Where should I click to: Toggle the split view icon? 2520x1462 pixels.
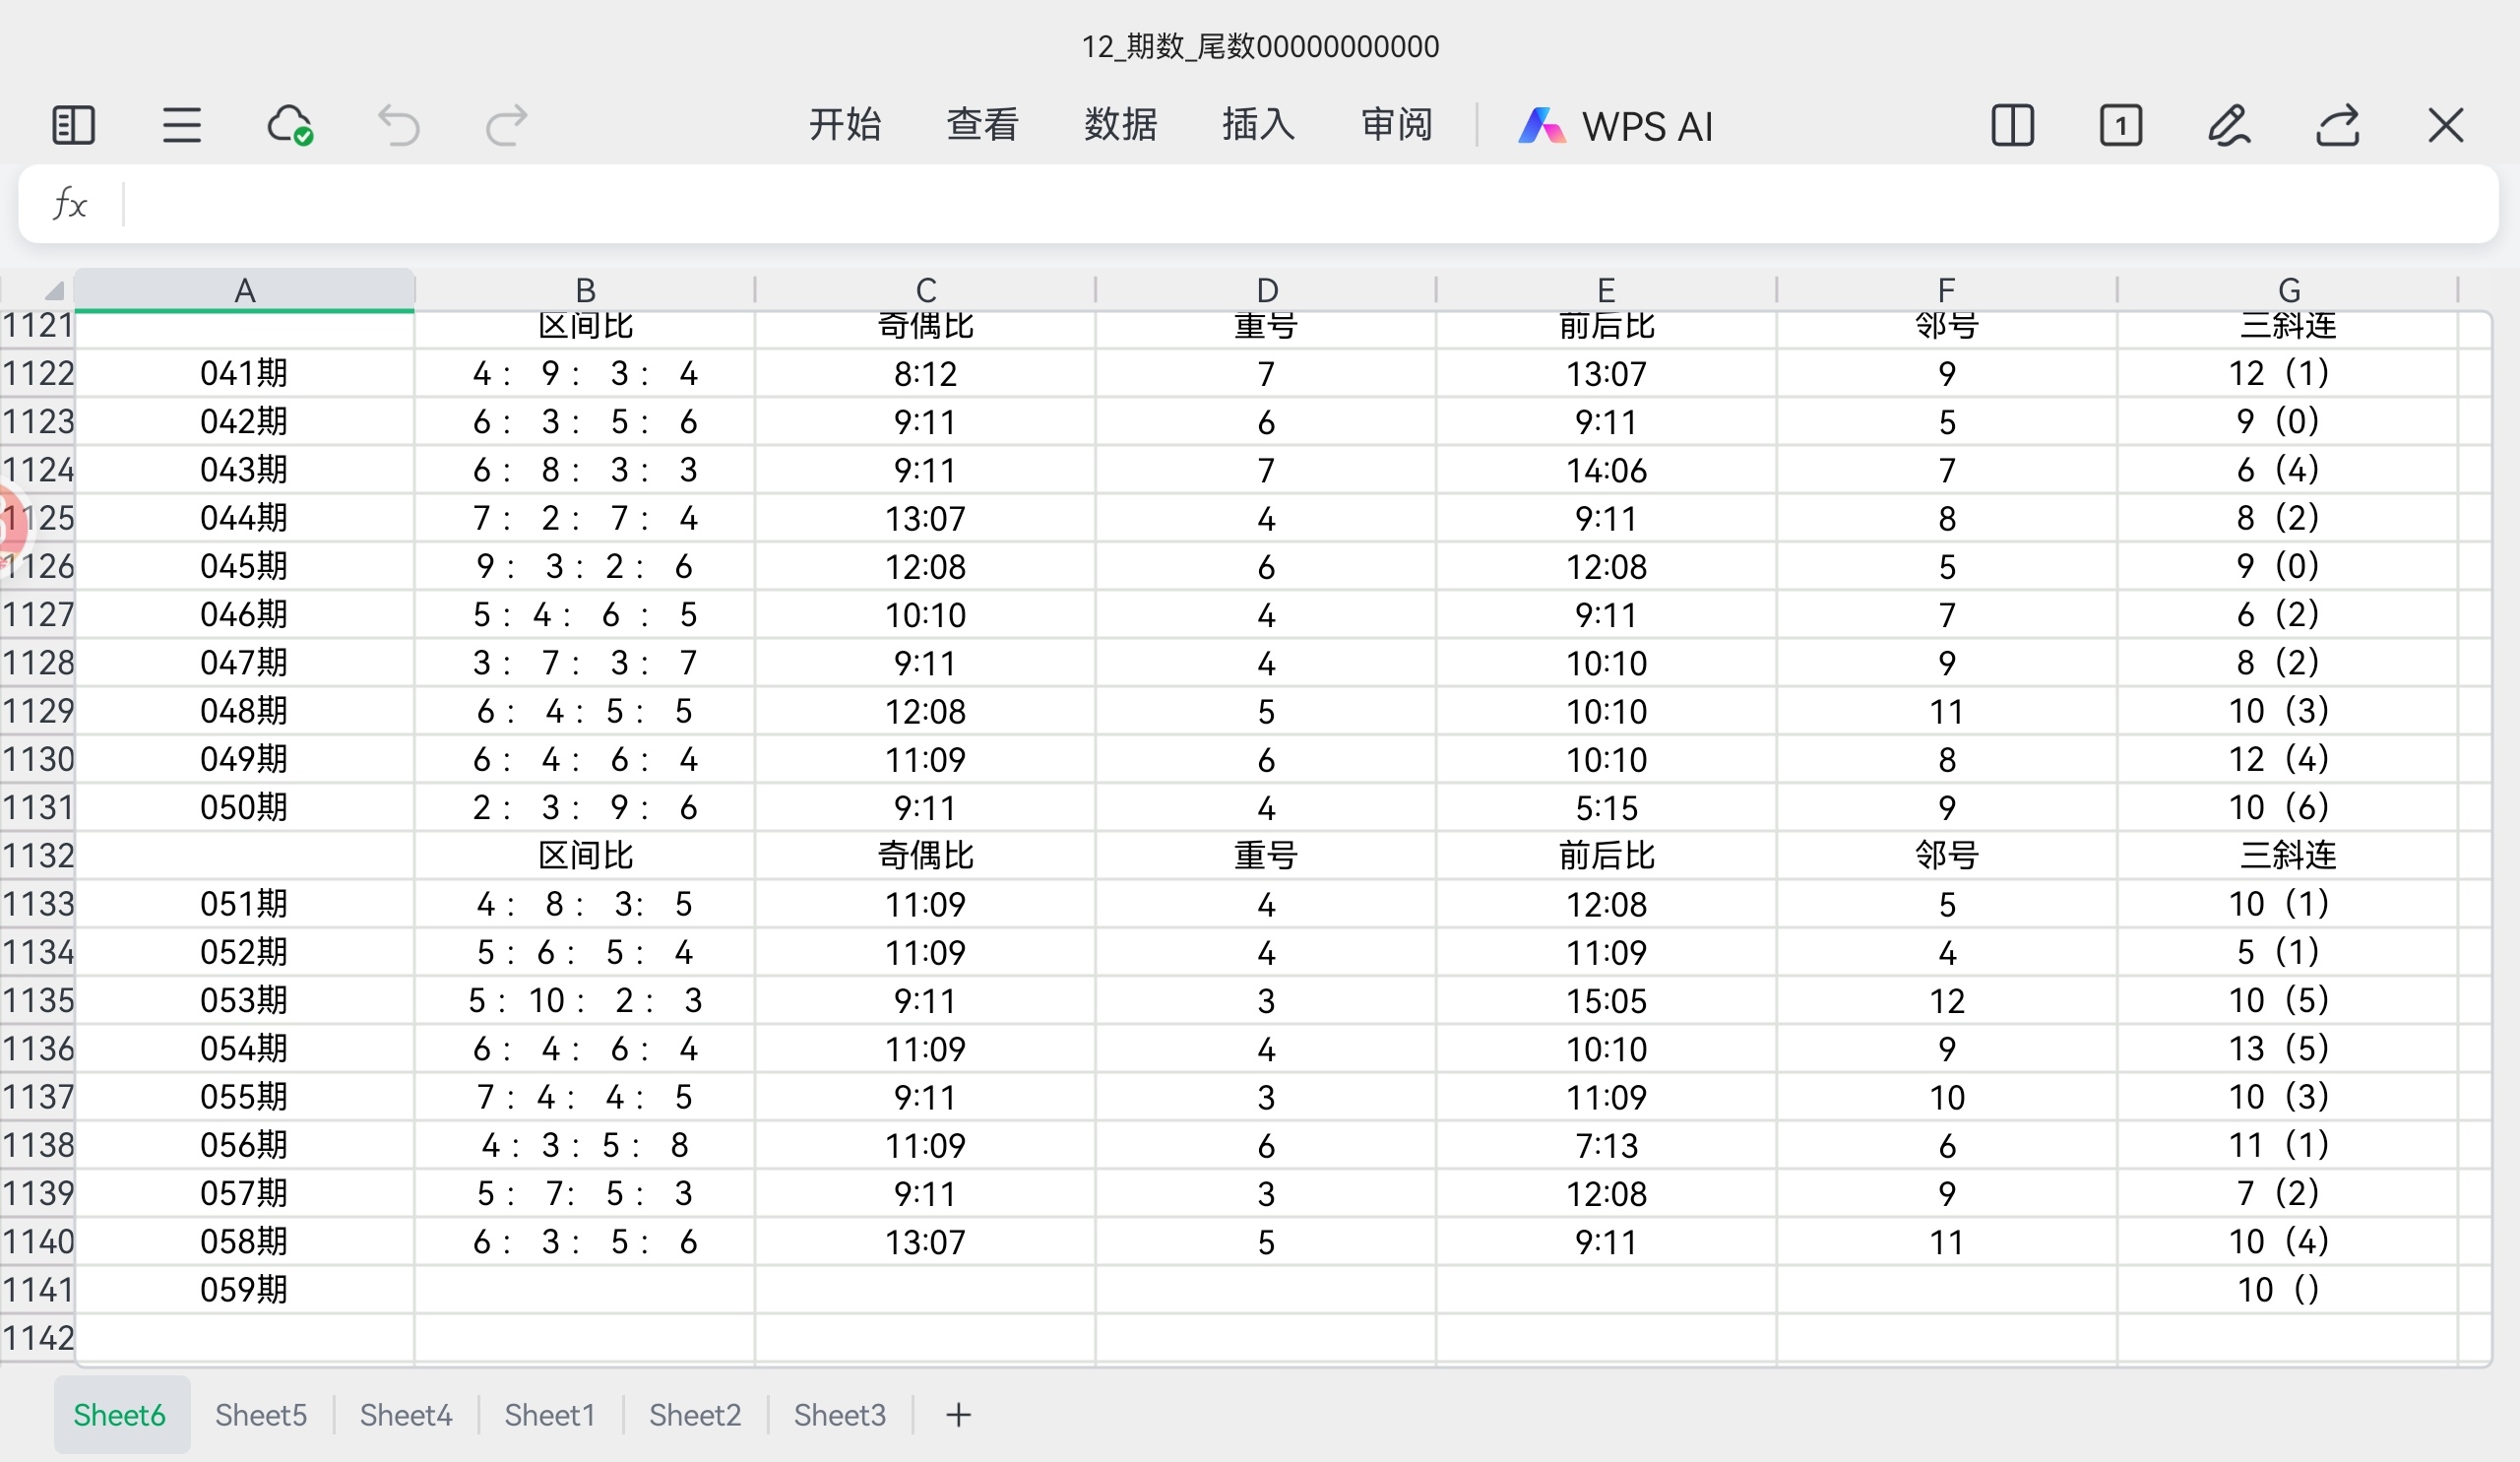(x=2012, y=126)
